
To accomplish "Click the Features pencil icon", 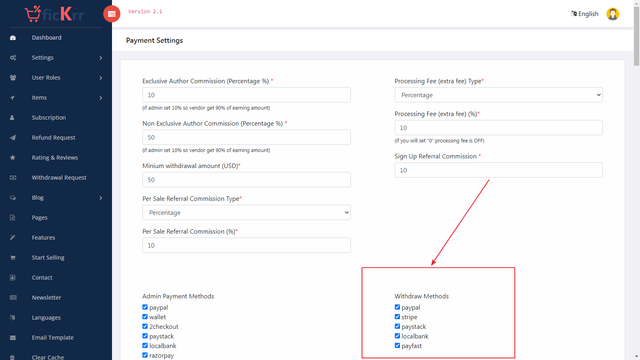I will [x=13, y=238].
